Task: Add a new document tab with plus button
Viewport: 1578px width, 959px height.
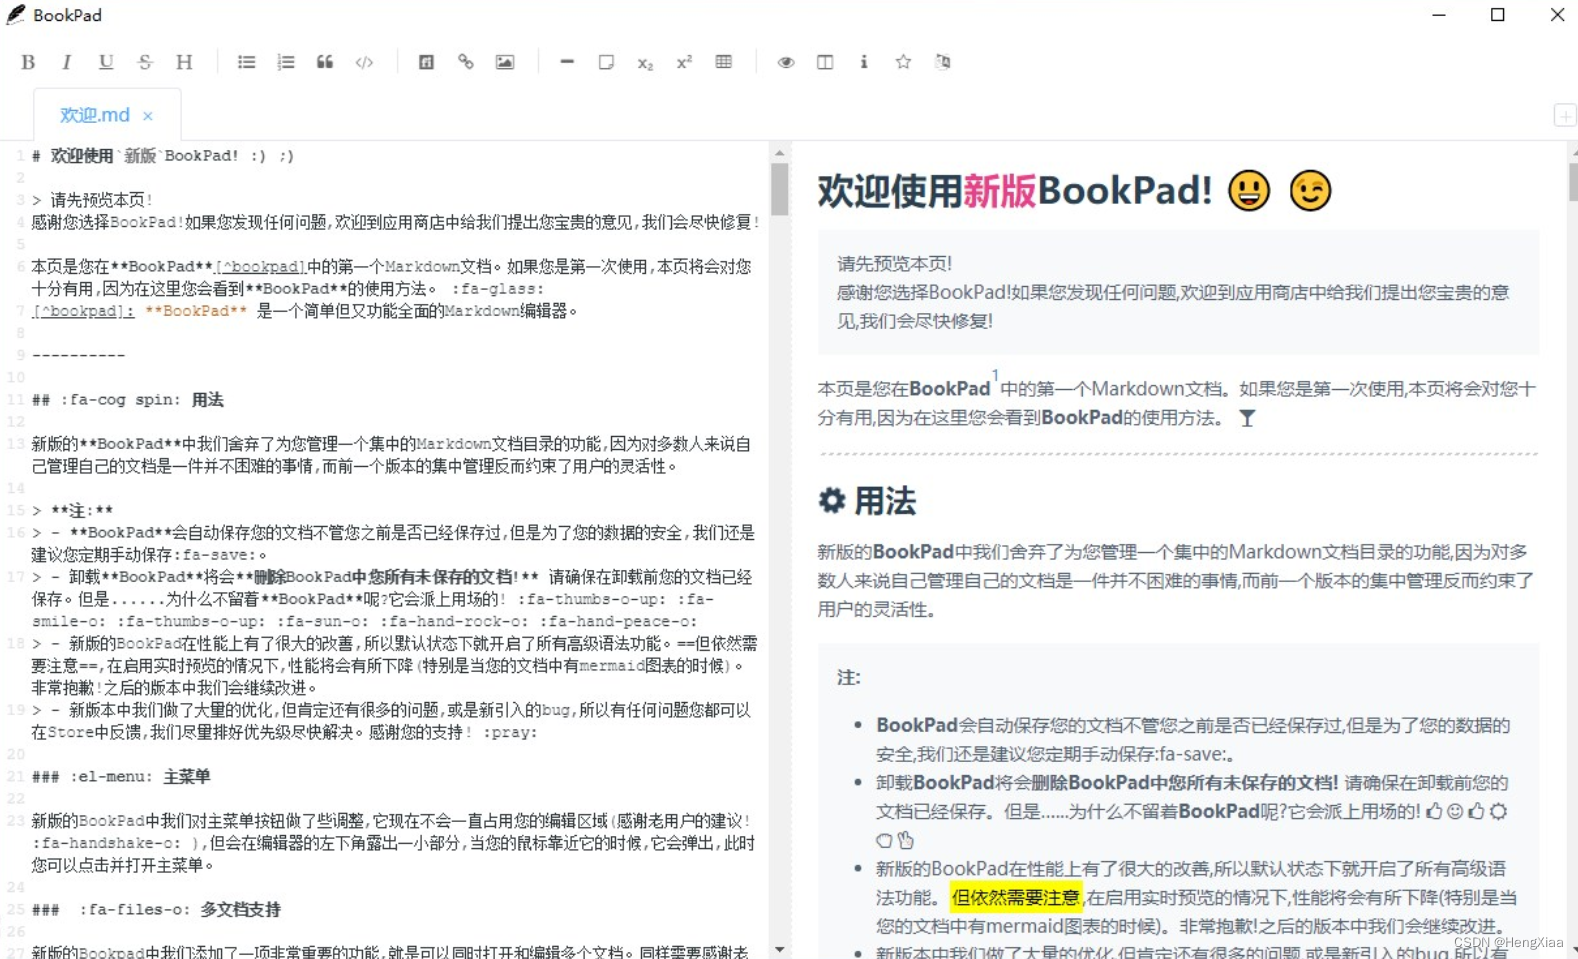Action: [1565, 115]
